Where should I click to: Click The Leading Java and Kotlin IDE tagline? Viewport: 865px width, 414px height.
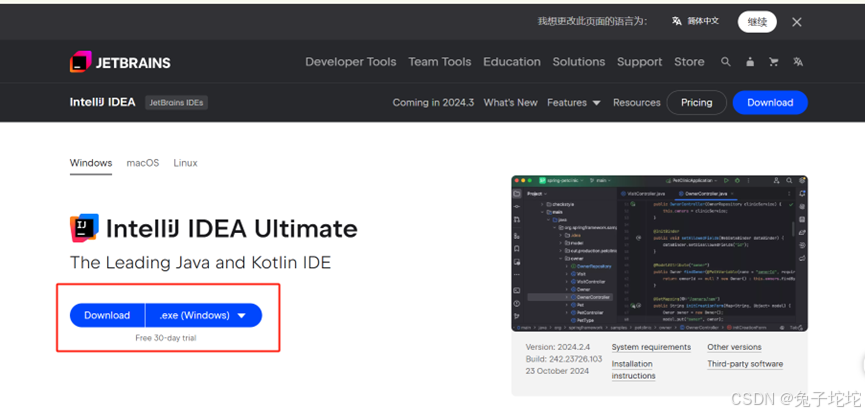(x=200, y=263)
